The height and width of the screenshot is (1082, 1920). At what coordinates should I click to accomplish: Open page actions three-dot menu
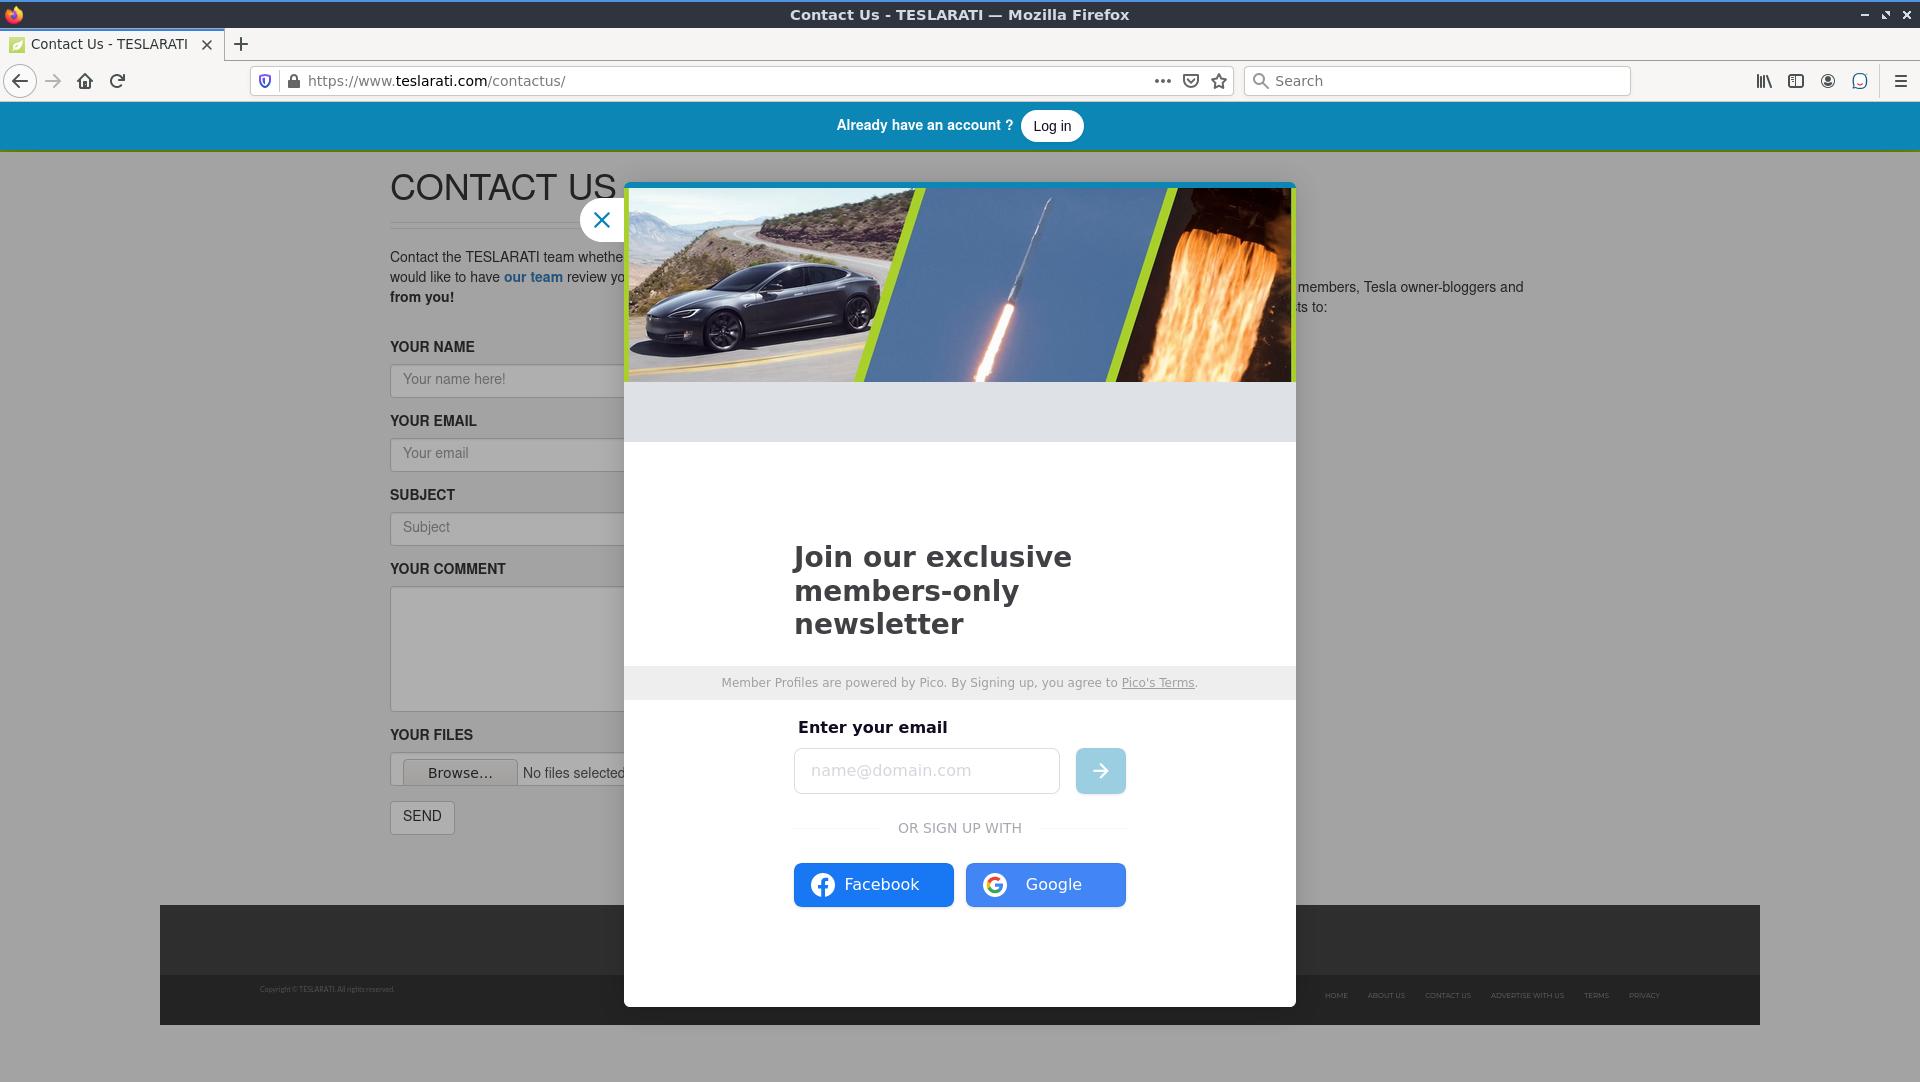coord(1162,81)
